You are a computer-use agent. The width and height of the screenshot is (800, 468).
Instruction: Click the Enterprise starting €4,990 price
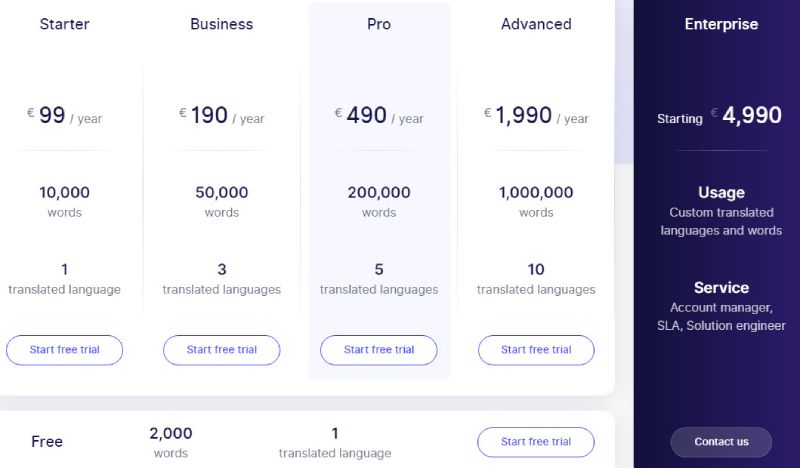pyautogui.click(x=720, y=116)
